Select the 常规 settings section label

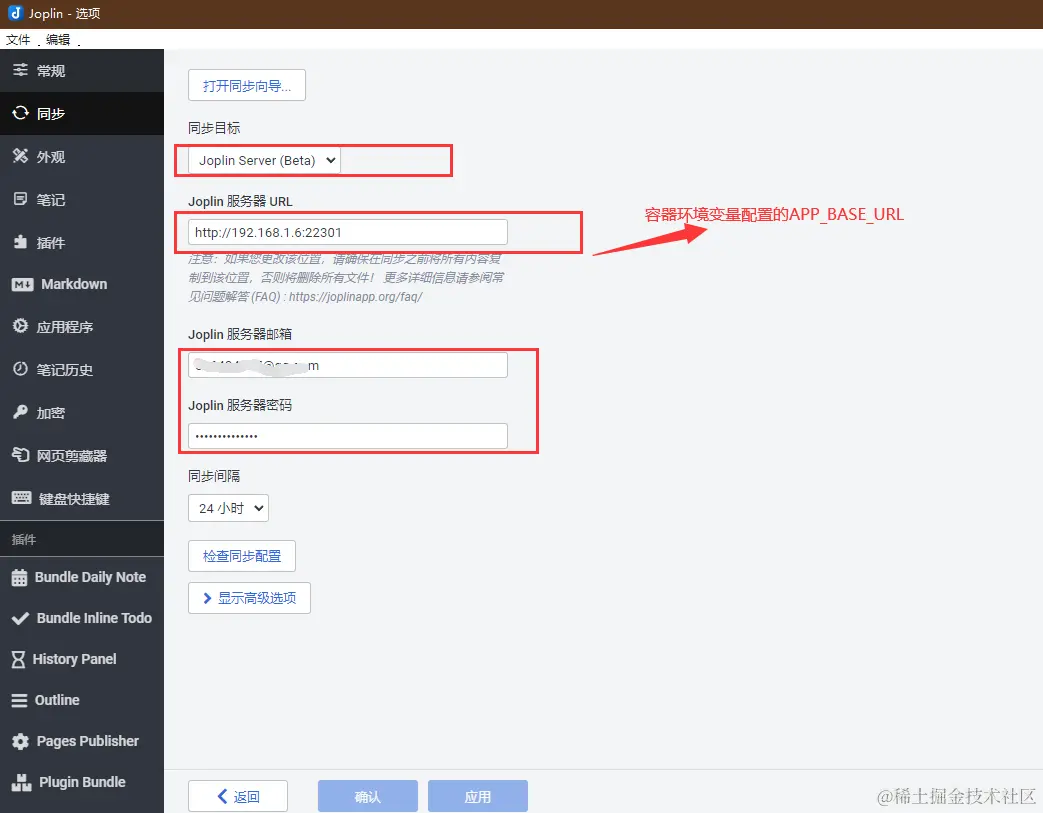tap(51, 71)
